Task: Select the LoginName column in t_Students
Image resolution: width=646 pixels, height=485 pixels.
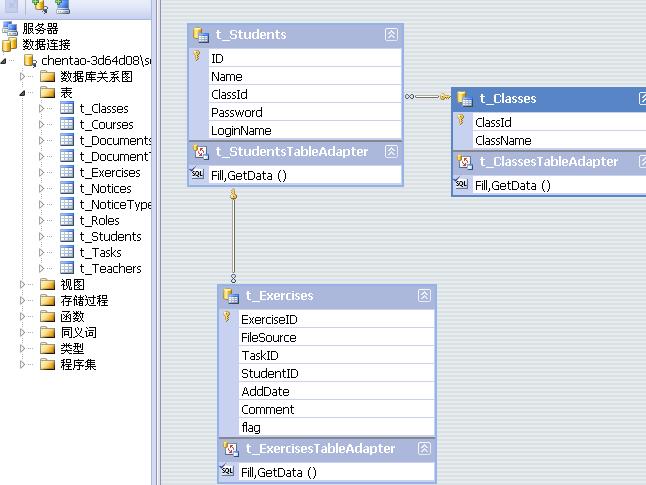Action: click(x=241, y=131)
